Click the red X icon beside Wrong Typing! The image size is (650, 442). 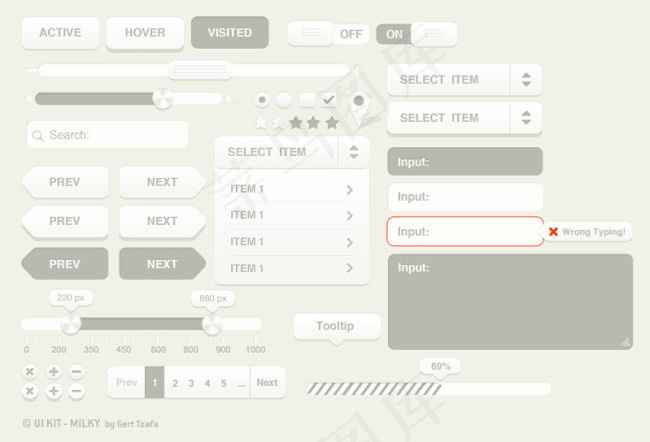553,232
